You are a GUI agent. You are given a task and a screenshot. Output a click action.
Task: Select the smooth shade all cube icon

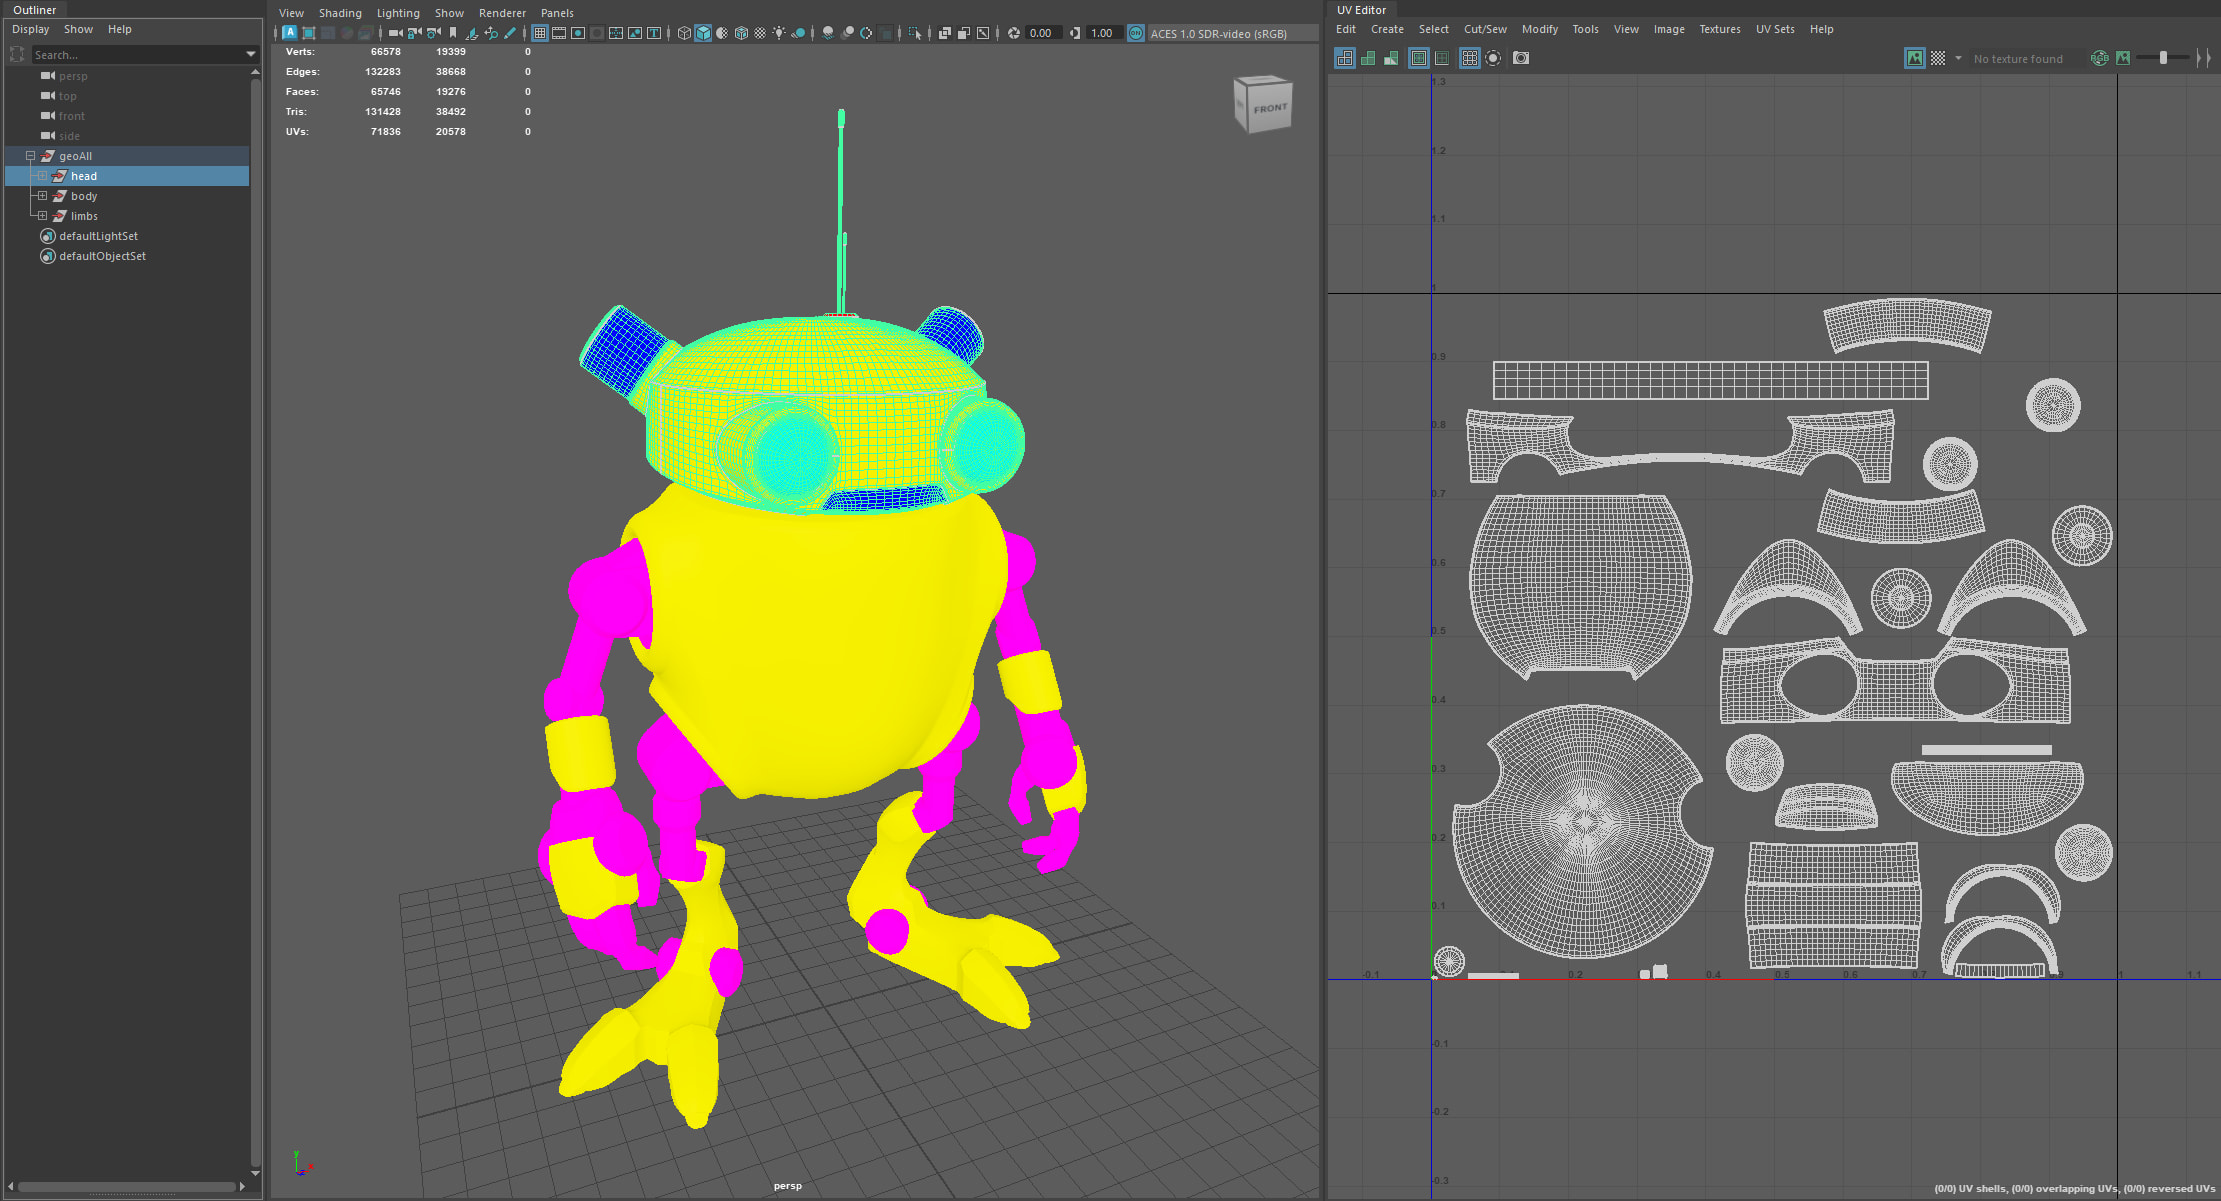click(703, 33)
